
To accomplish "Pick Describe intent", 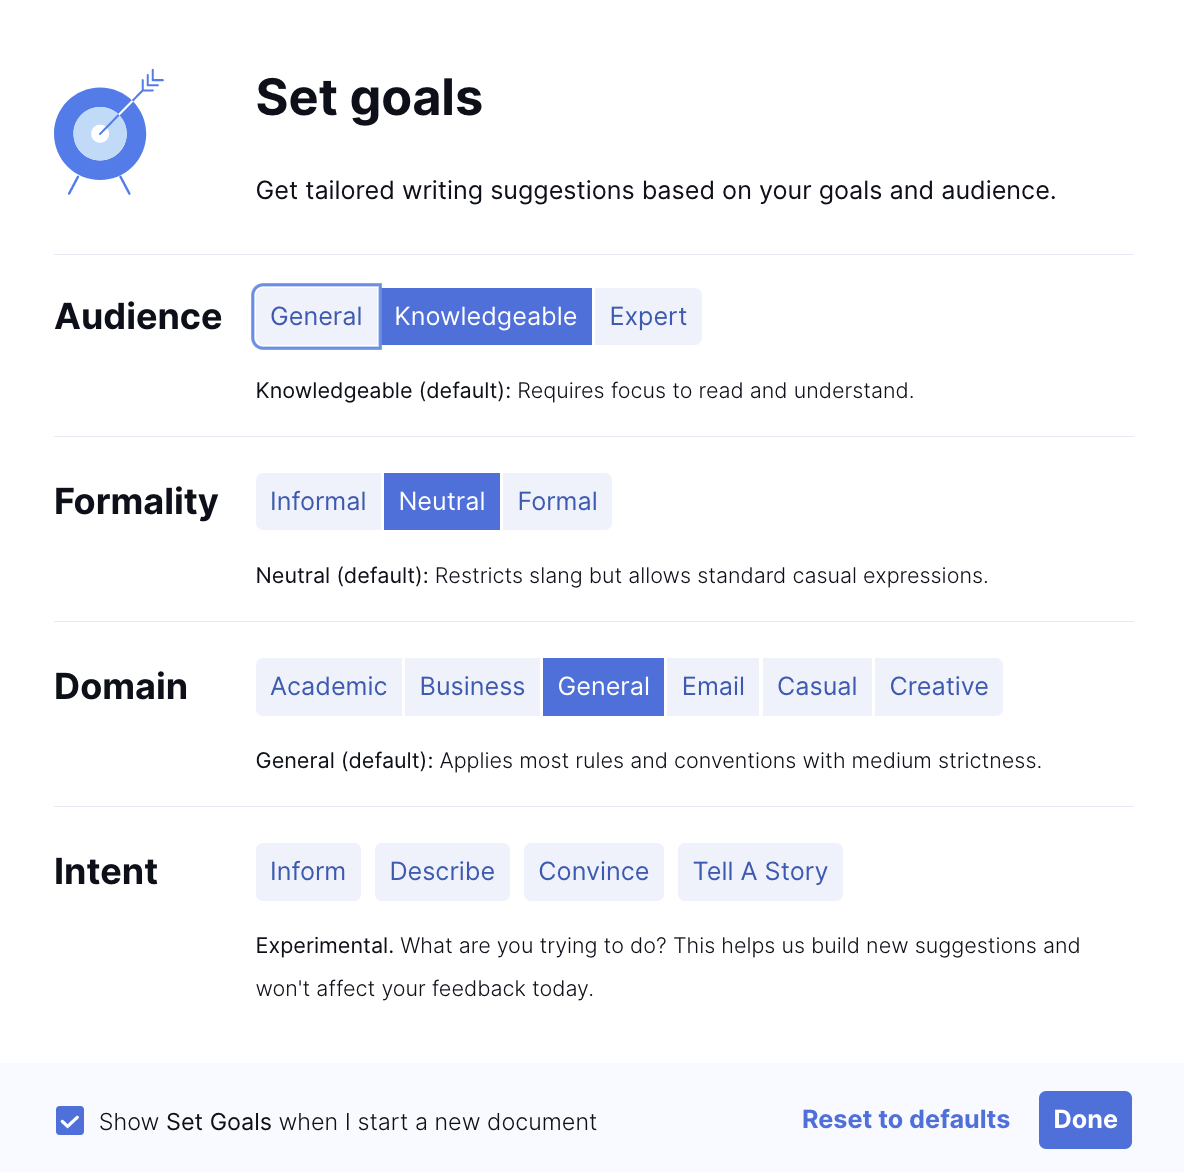I will (x=442, y=872).
